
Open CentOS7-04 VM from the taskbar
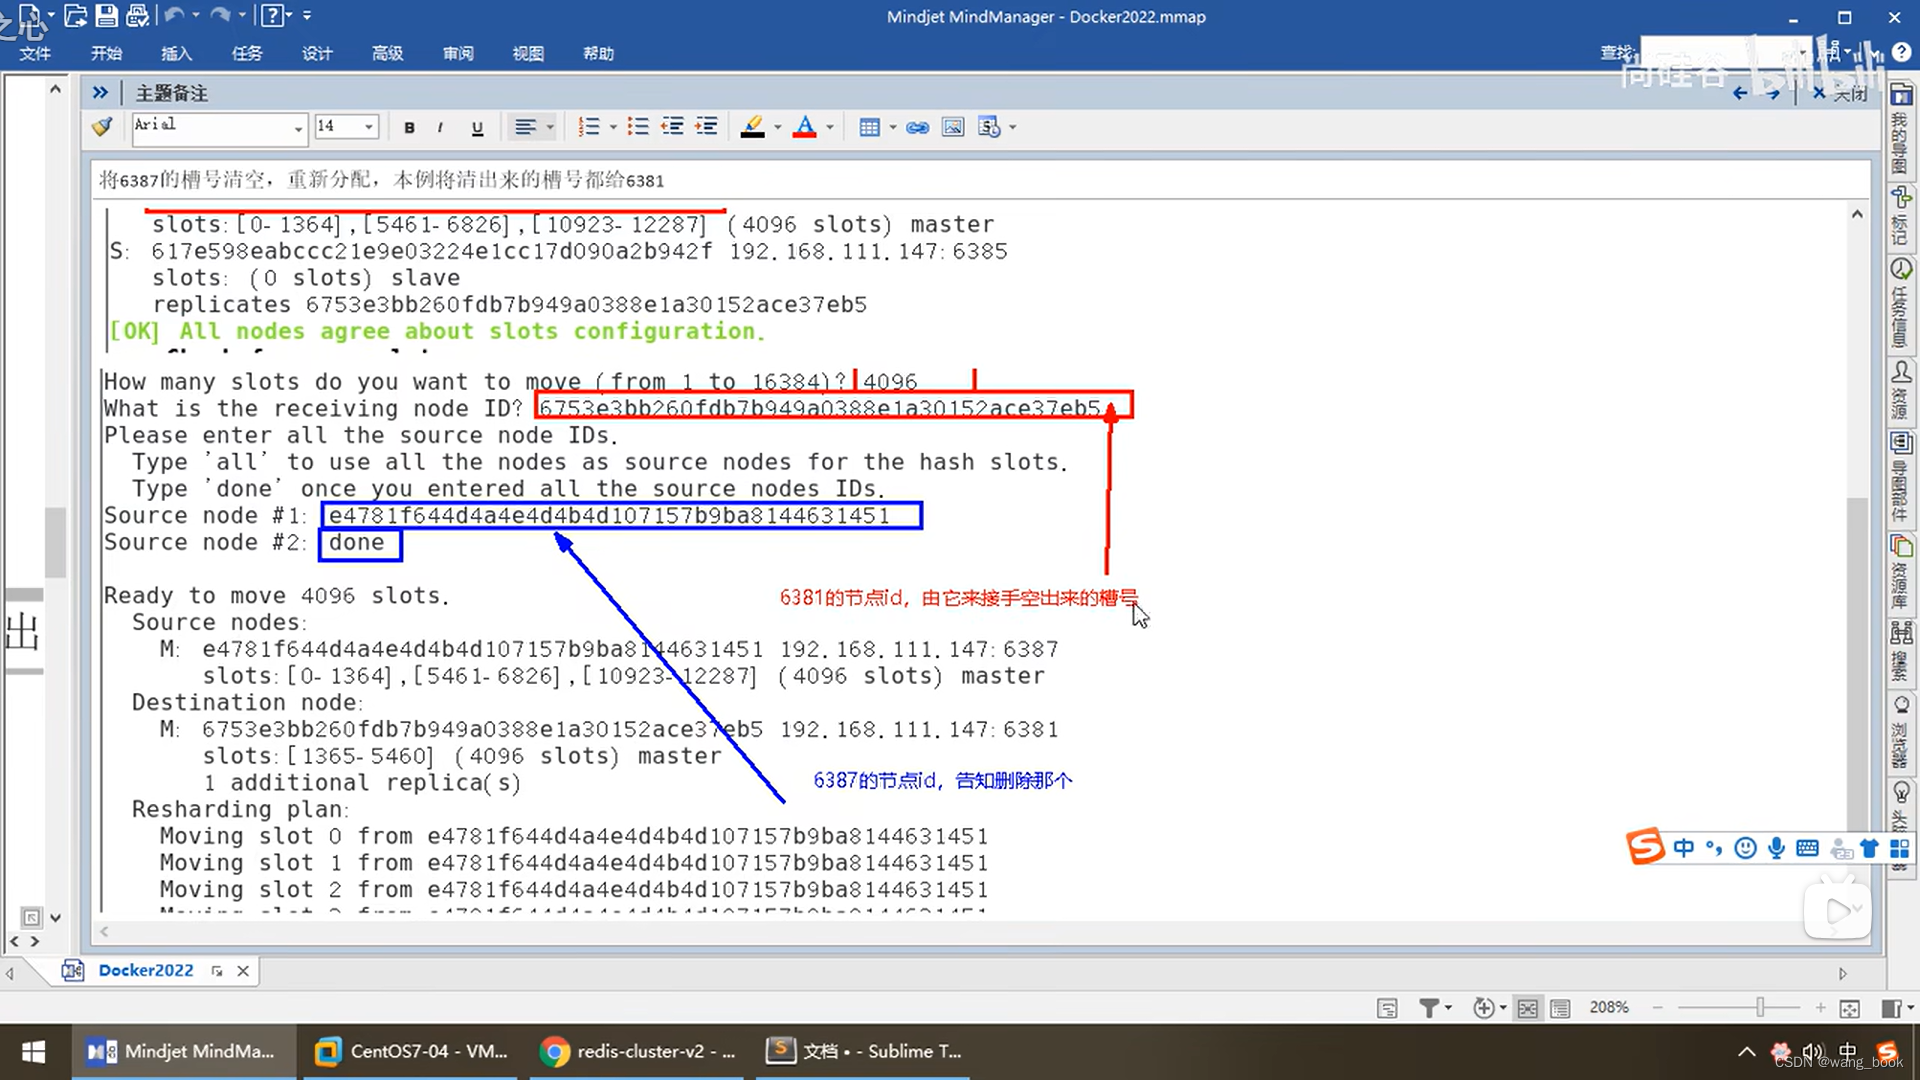pyautogui.click(x=411, y=1051)
